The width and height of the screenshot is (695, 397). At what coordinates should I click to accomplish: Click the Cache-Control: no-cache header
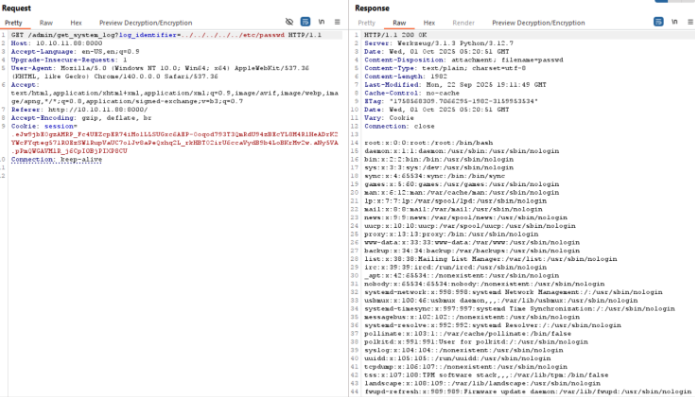point(412,93)
